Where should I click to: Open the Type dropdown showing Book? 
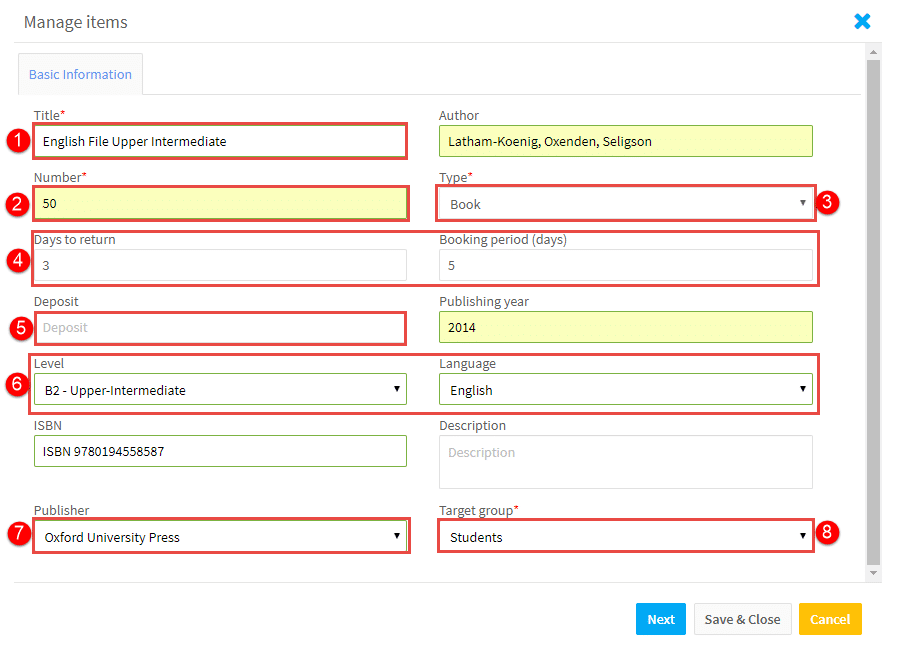[625, 204]
